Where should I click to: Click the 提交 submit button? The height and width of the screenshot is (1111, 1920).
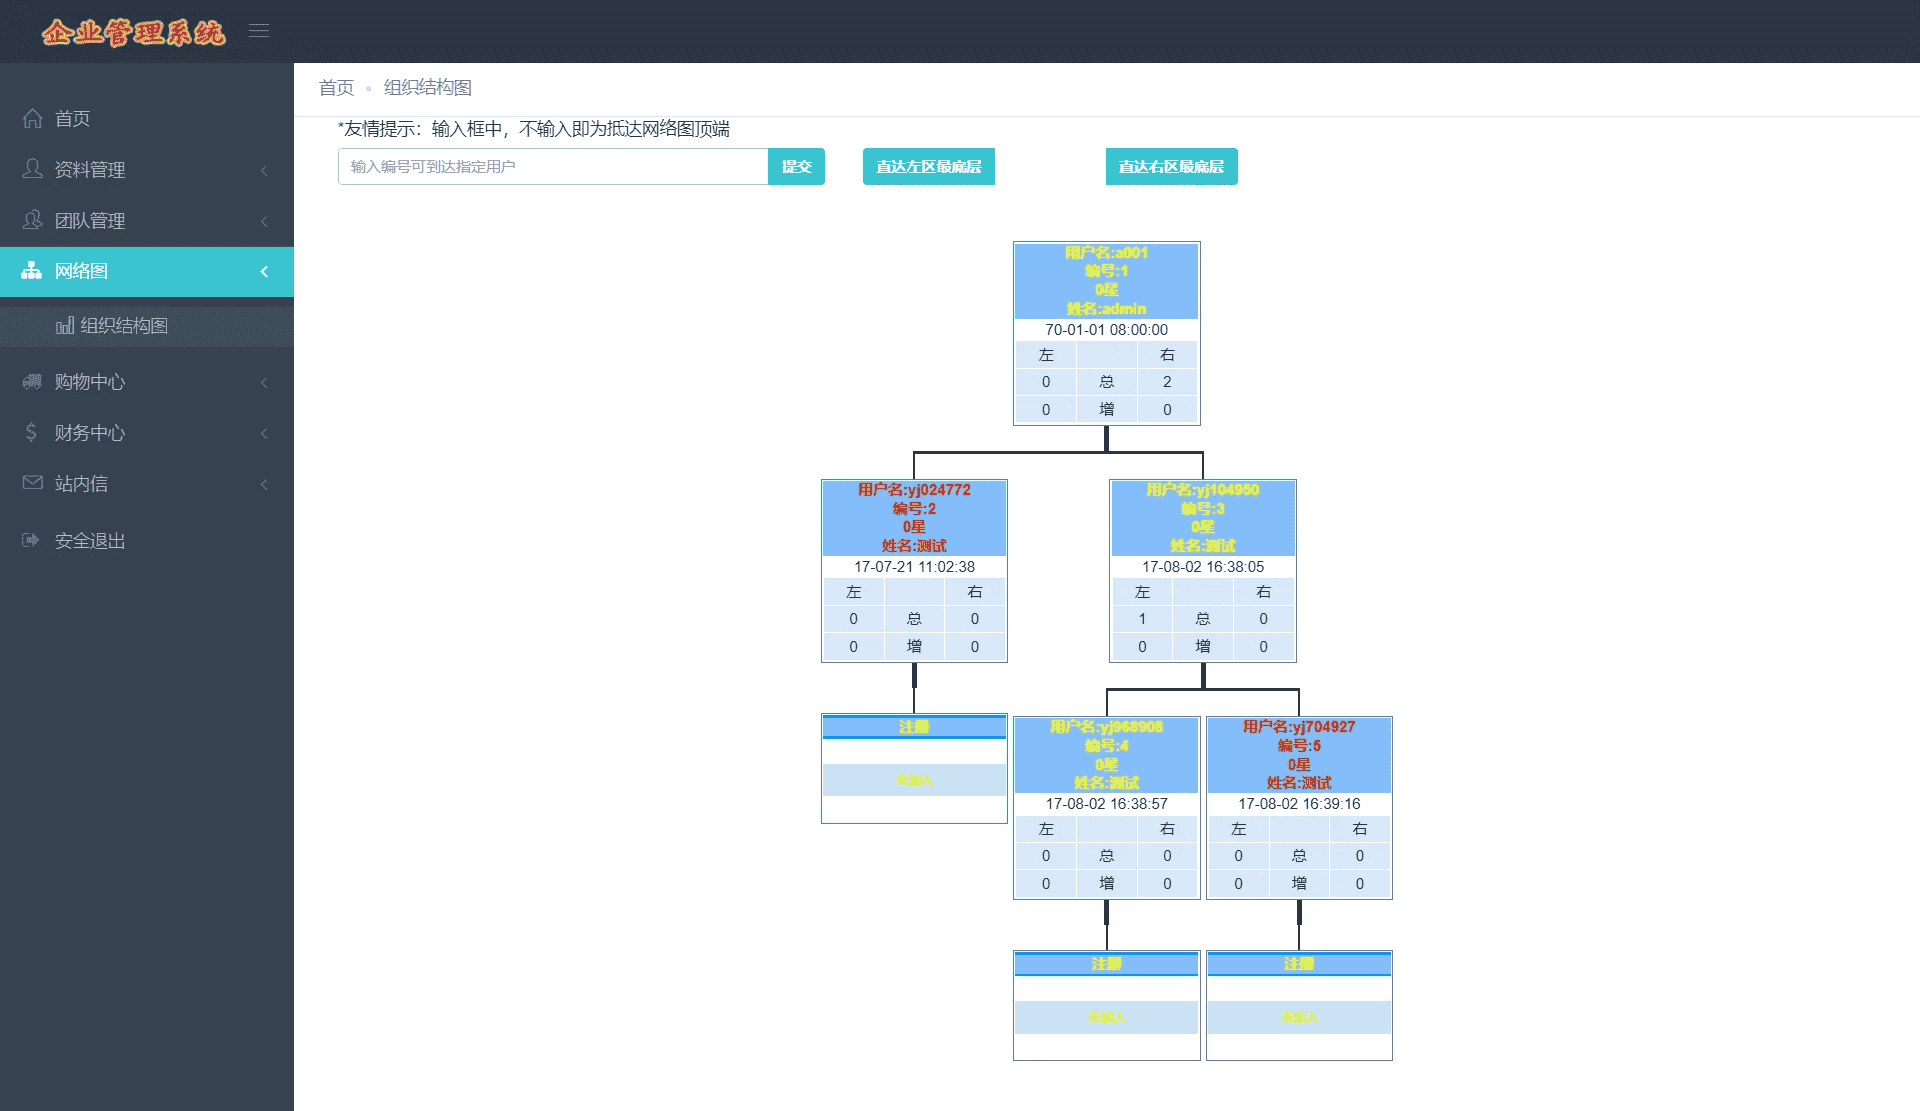796,167
